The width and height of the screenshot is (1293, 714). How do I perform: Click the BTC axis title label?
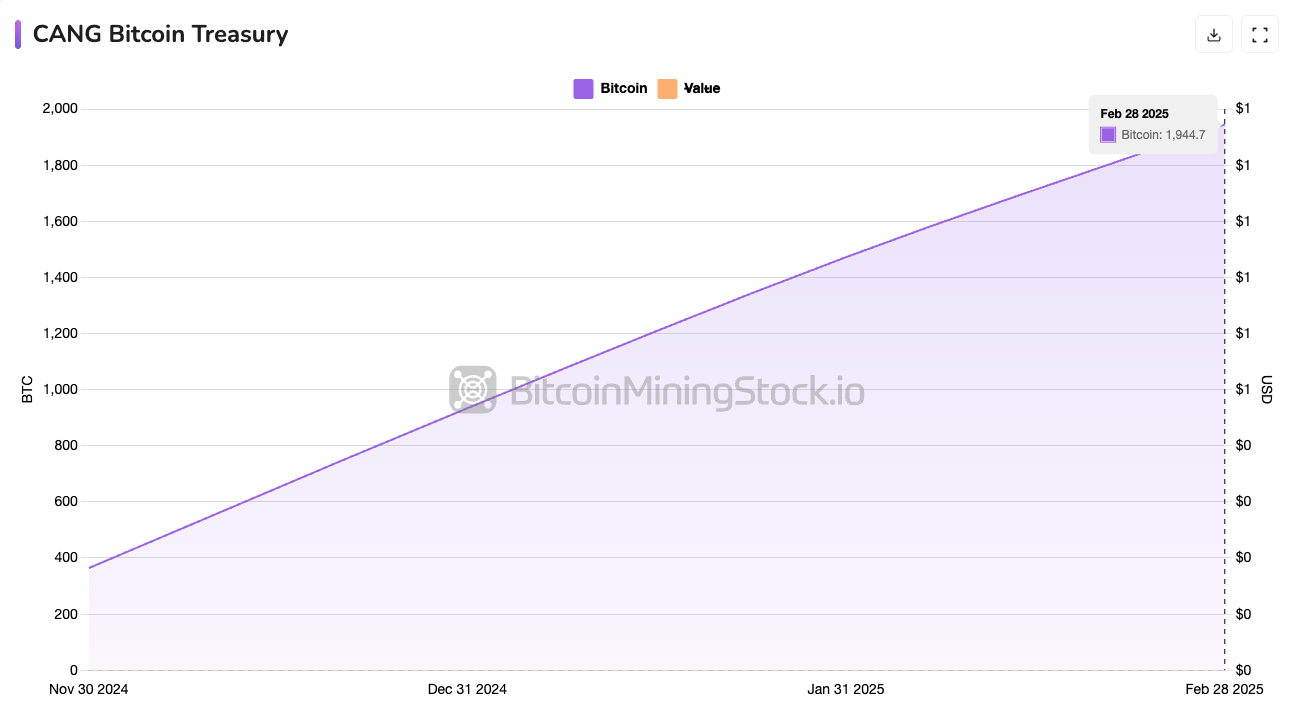pos(27,389)
